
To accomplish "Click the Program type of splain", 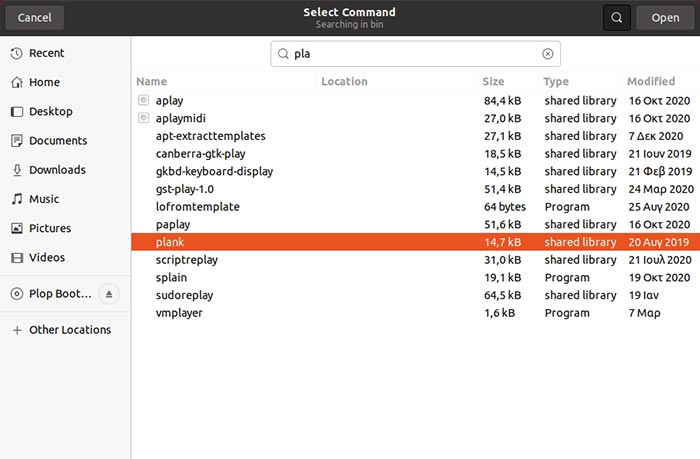I will [x=567, y=278].
